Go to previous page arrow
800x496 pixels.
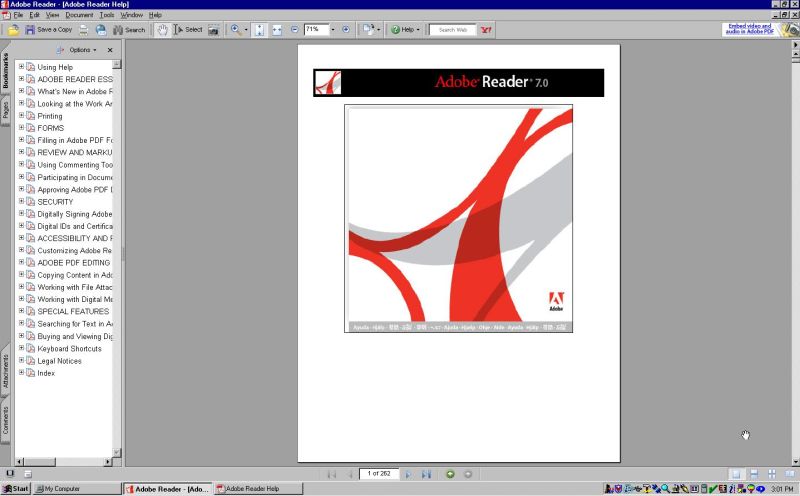pyautogui.click(x=350, y=474)
